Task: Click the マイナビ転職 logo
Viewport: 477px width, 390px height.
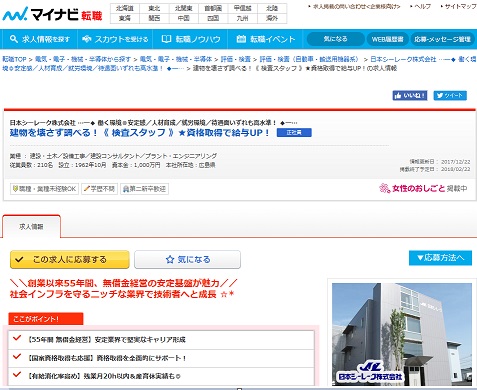Action: [x=52, y=14]
